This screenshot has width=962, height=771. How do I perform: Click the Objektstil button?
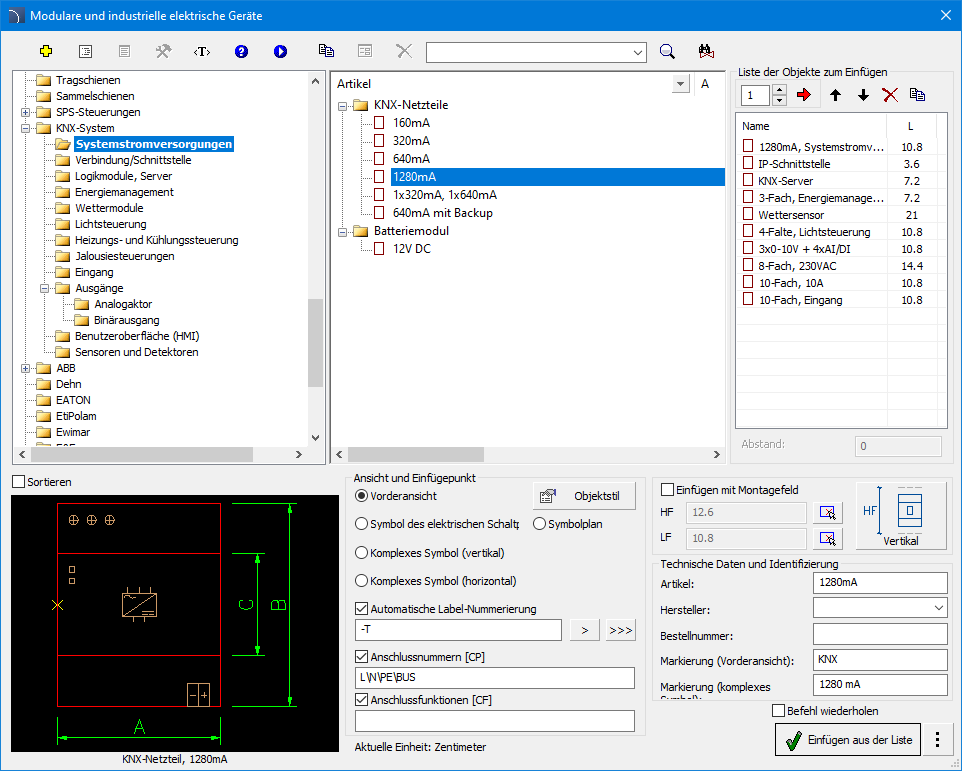click(x=585, y=496)
